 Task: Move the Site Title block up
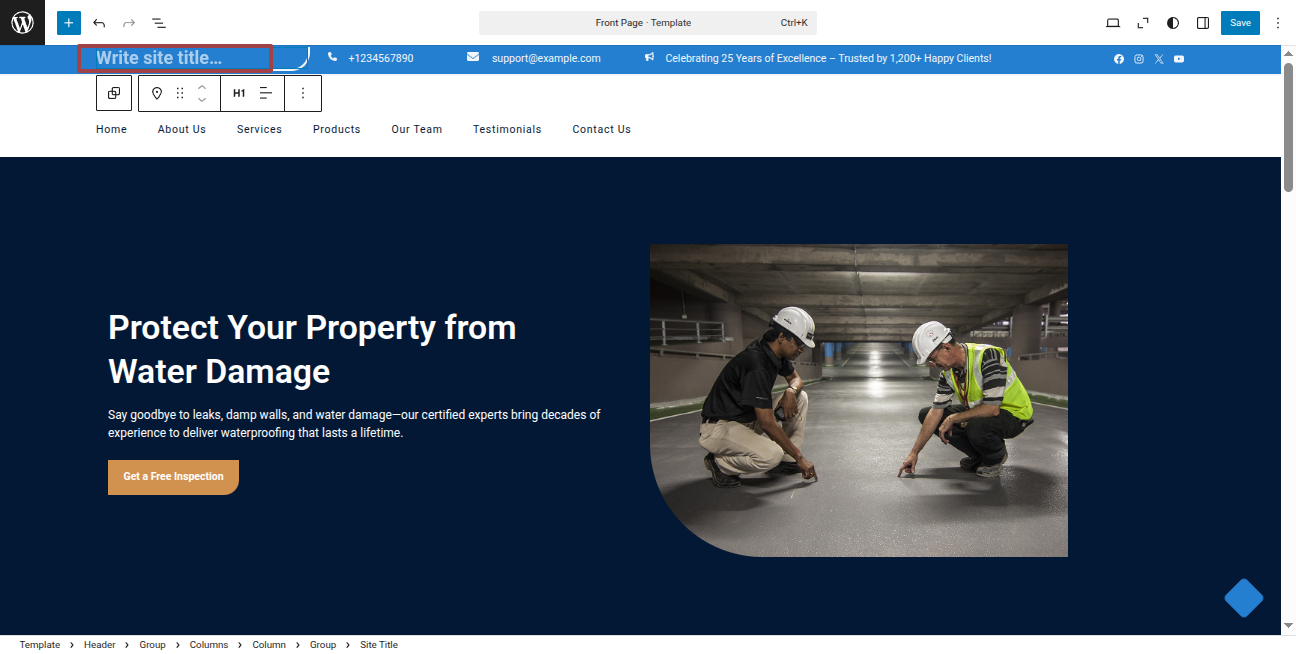click(x=202, y=86)
